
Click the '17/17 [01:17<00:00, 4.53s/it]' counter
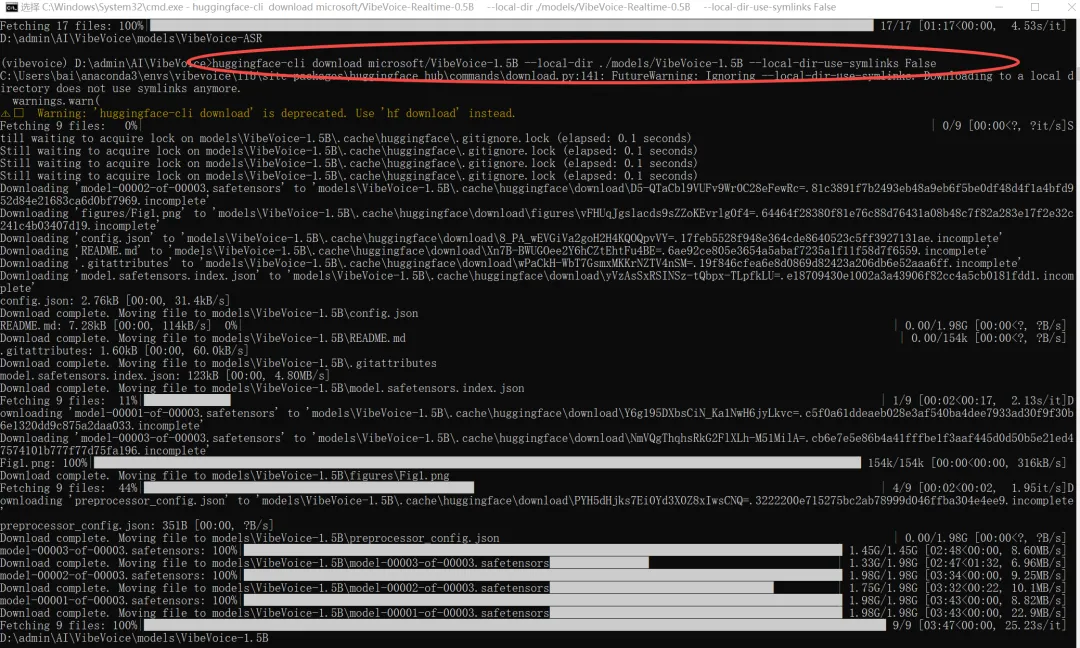[x=974, y=26]
